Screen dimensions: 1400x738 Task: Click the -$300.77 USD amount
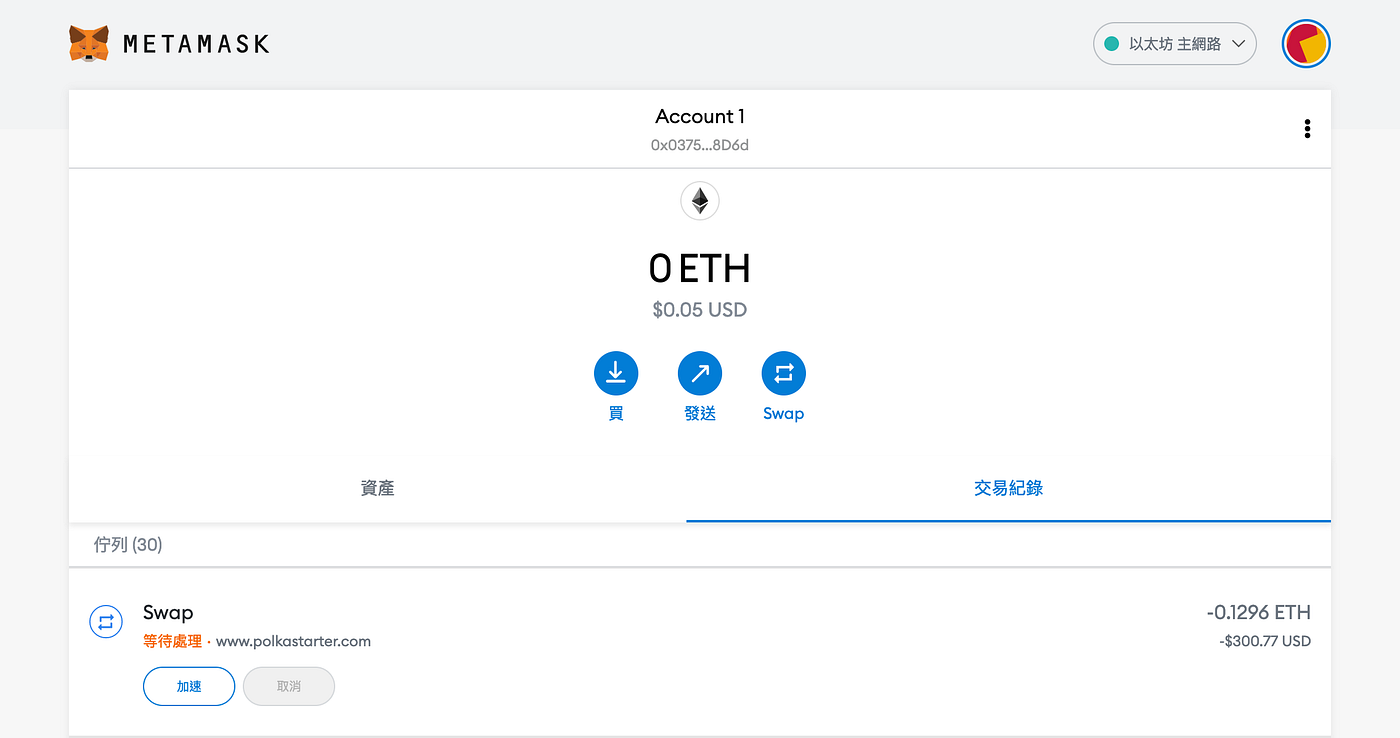tap(1265, 641)
